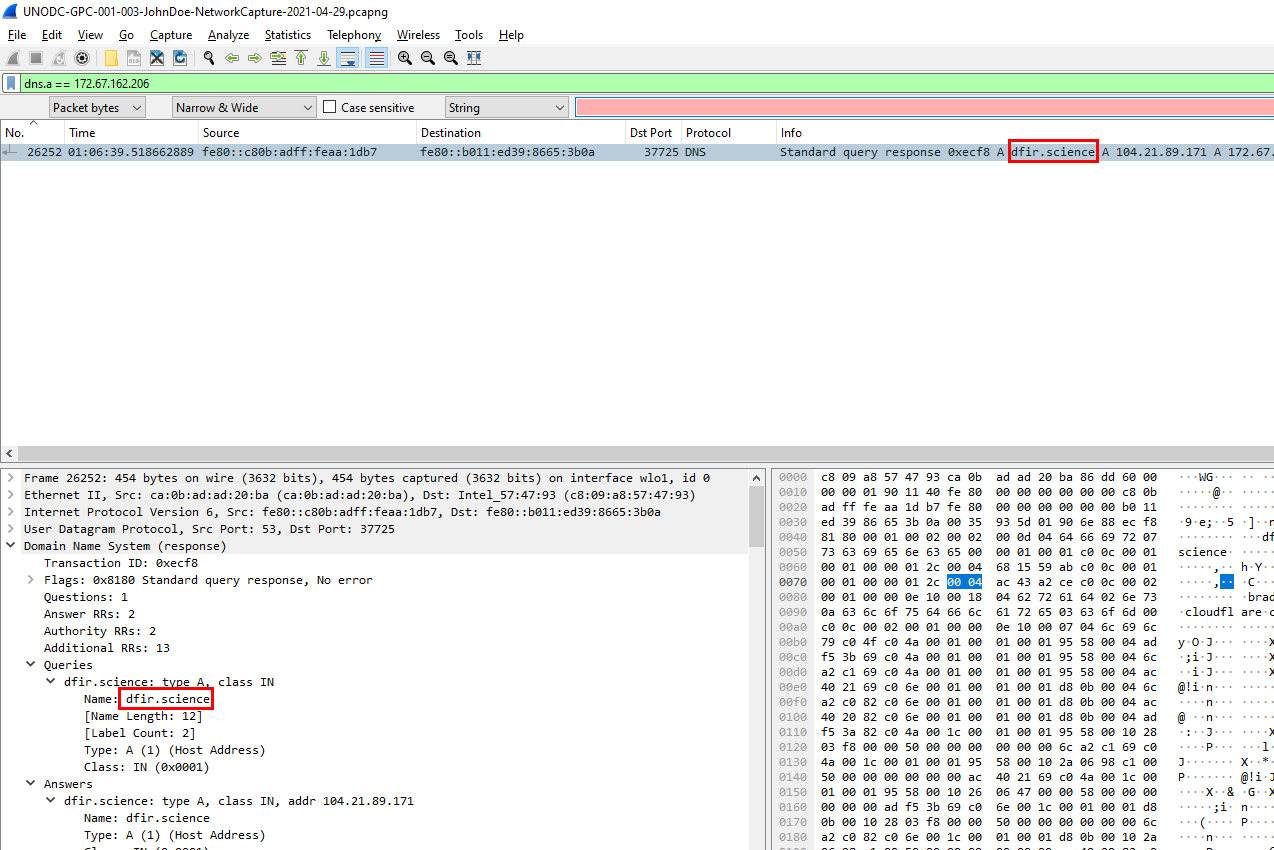
Task: Collapse the Domain Name System section
Action: [11, 546]
